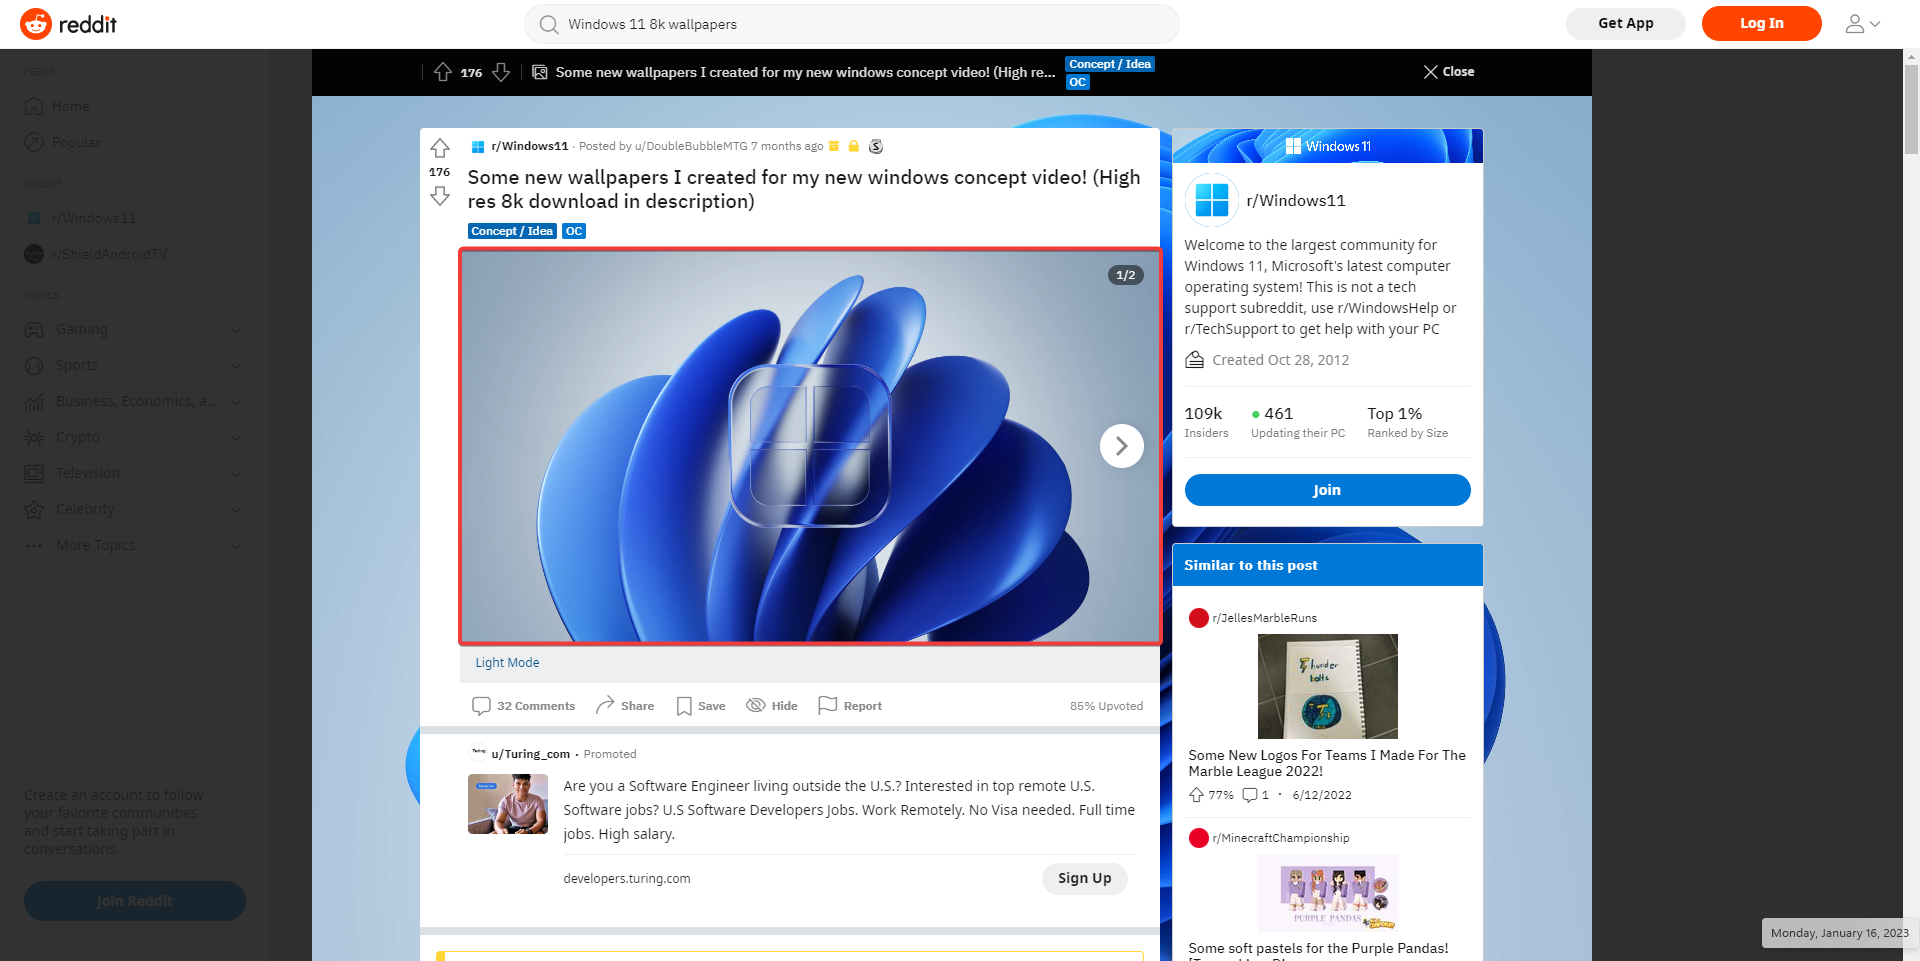Open r/Windows11 community name in sidebar
This screenshot has width=1920, height=961.
pos(1295,201)
